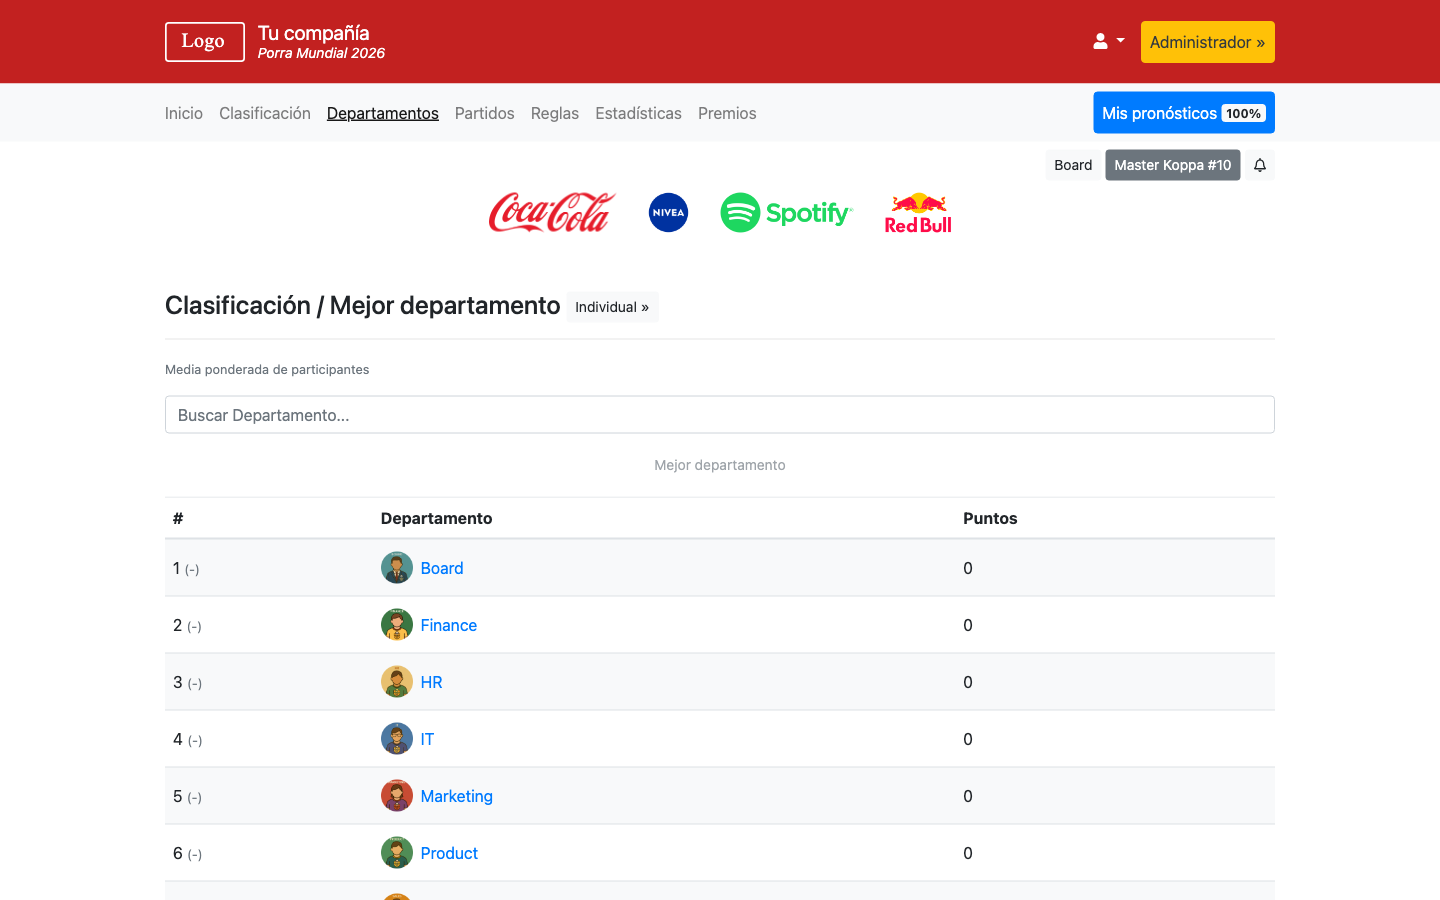Screen dimensions: 1440x900
Task: Click the Spotify sponsor logo
Action: pos(786,212)
